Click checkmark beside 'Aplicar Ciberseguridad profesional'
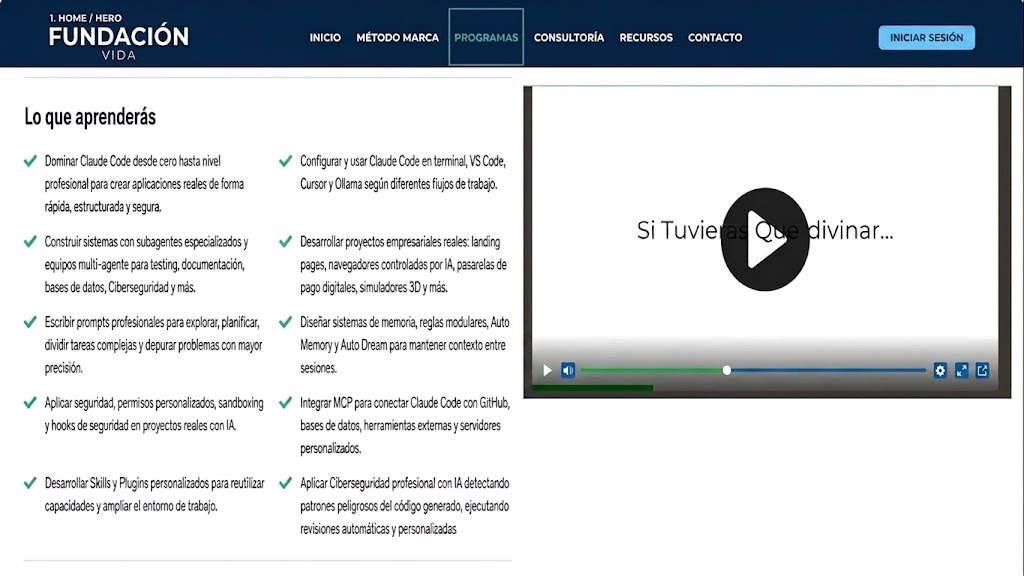 (285, 483)
